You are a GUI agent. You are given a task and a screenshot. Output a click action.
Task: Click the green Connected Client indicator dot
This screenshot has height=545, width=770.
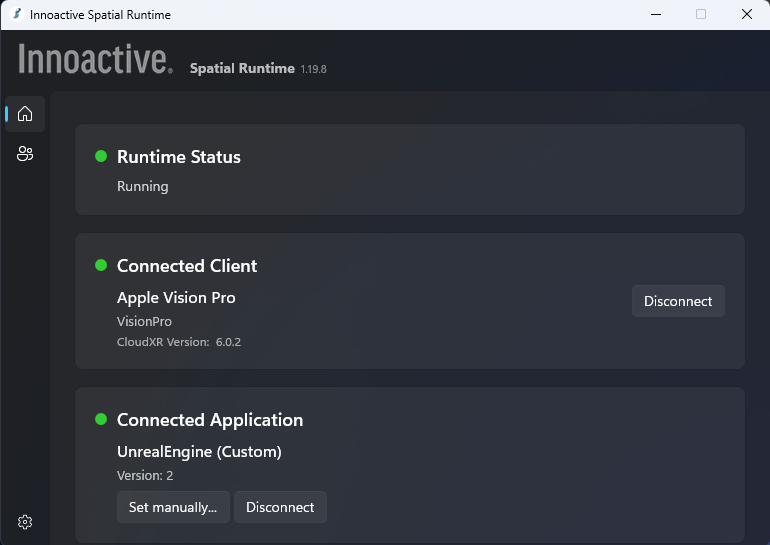coord(101,266)
